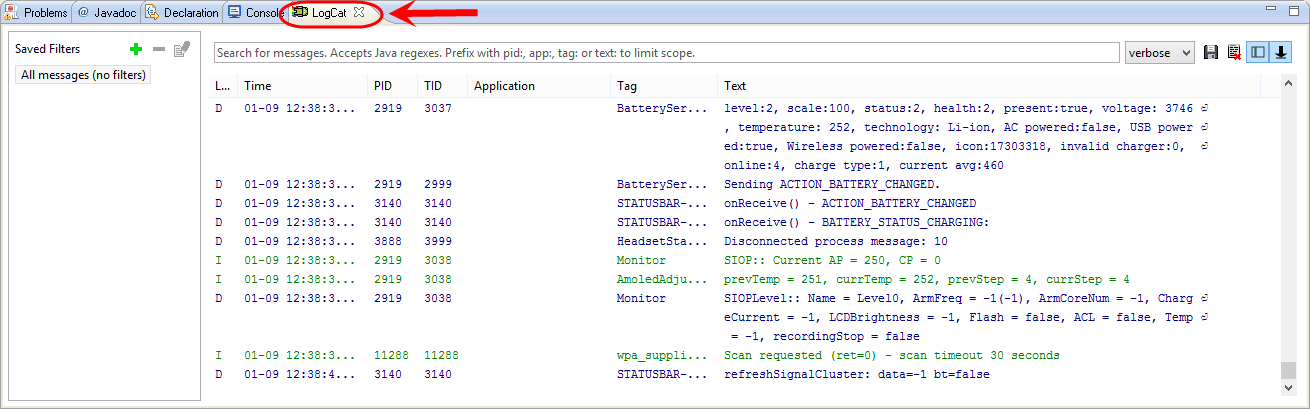Switch to the Problems tab

pos(37,13)
